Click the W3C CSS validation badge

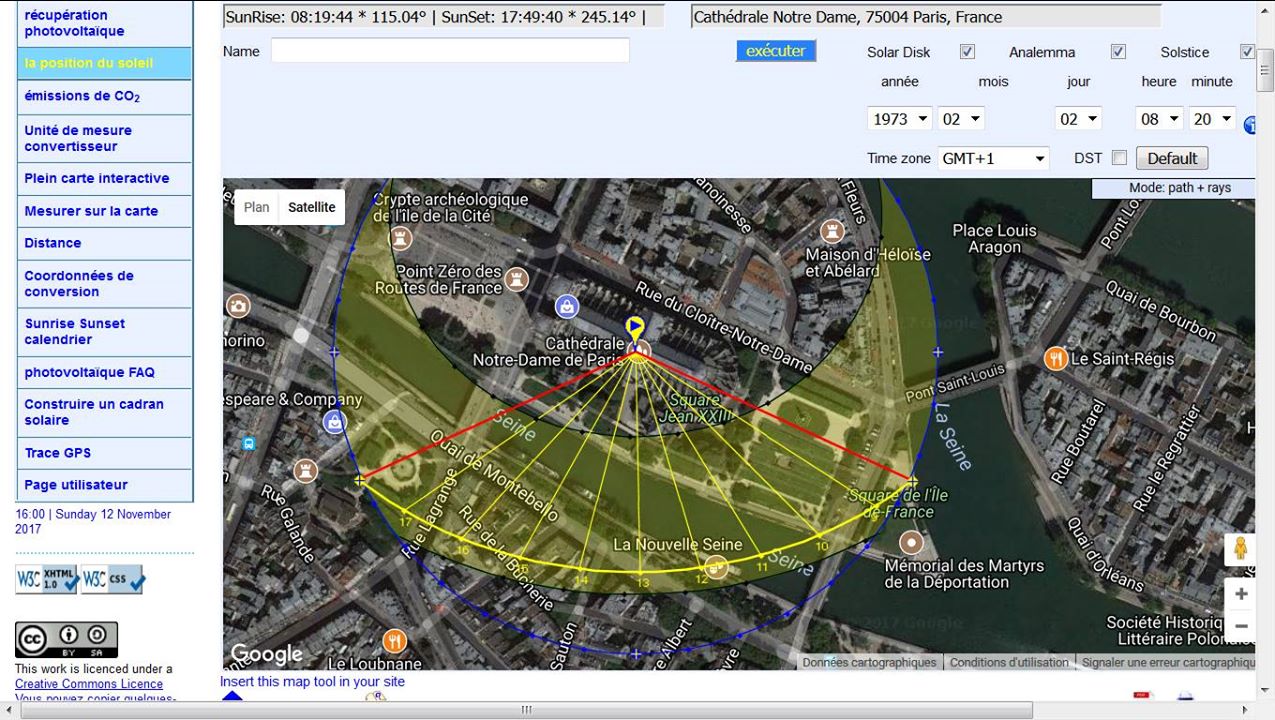point(112,579)
